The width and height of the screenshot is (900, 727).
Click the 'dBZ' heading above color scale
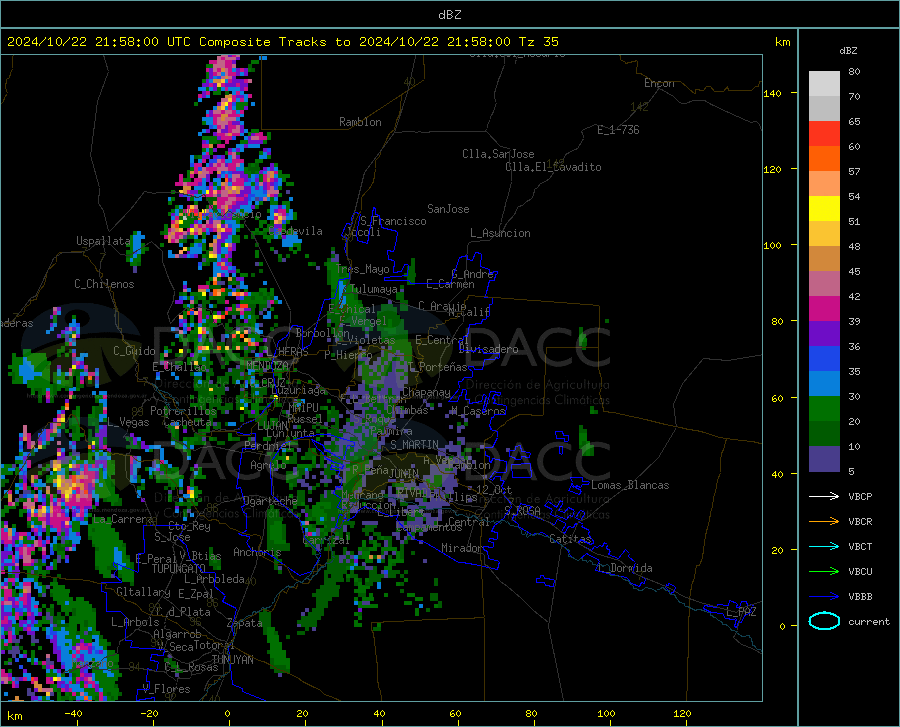pos(848,50)
